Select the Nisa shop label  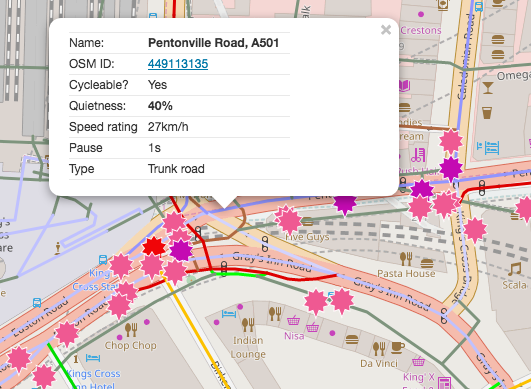point(294,336)
